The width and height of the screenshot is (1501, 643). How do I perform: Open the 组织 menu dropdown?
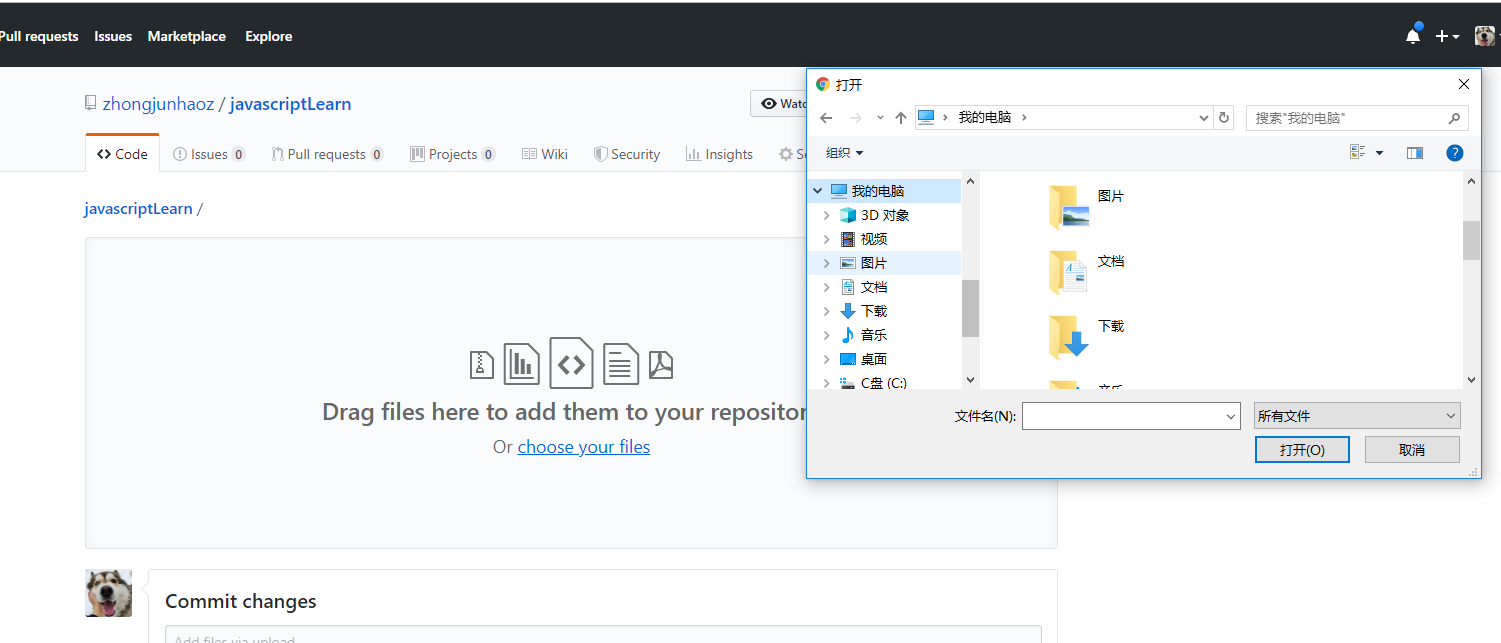(x=844, y=153)
